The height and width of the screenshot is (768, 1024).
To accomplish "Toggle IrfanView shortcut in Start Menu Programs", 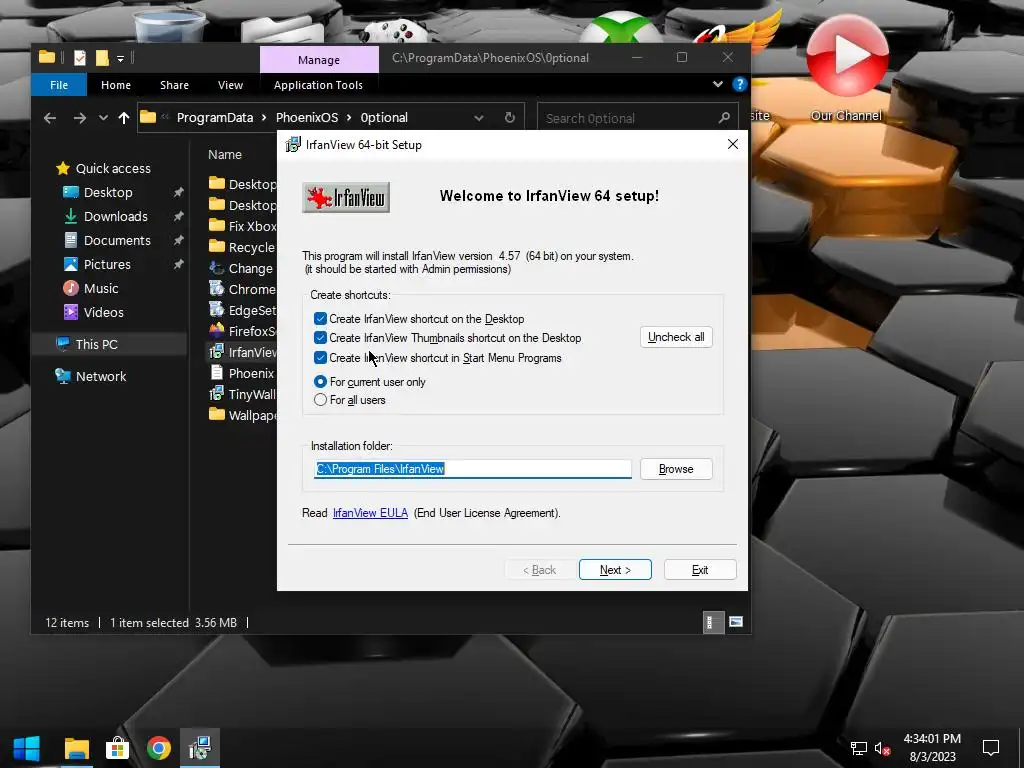I will [x=320, y=358].
